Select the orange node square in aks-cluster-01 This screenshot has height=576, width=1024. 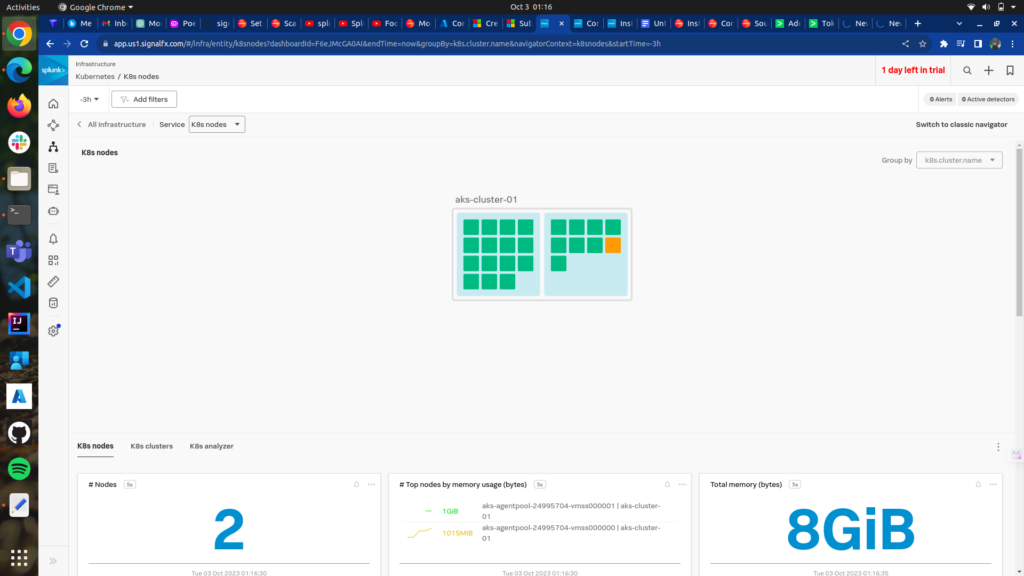[x=613, y=245]
